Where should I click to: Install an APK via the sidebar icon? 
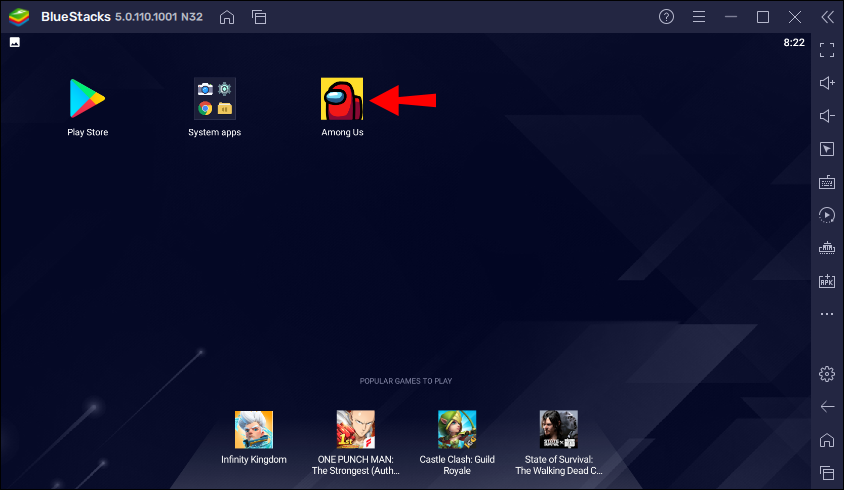[827, 281]
